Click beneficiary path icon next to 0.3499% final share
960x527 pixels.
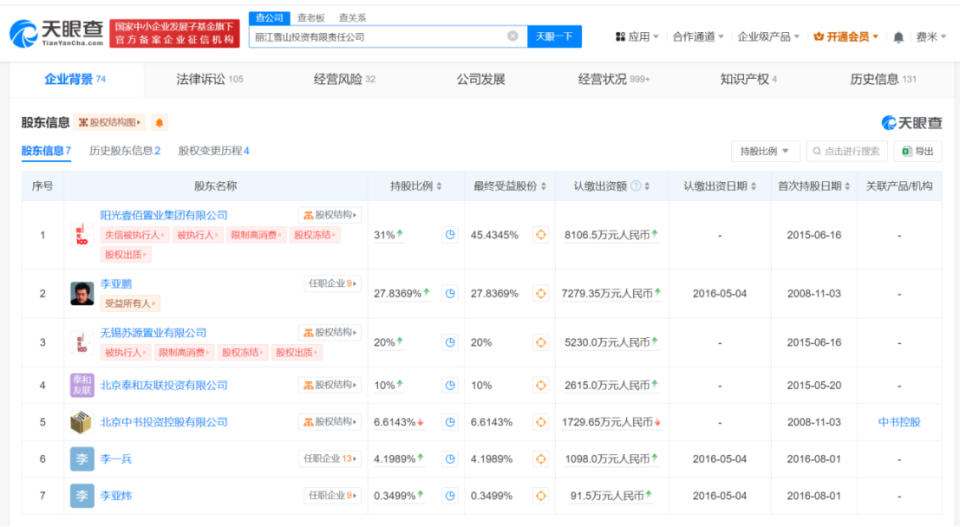tap(541, 495)
